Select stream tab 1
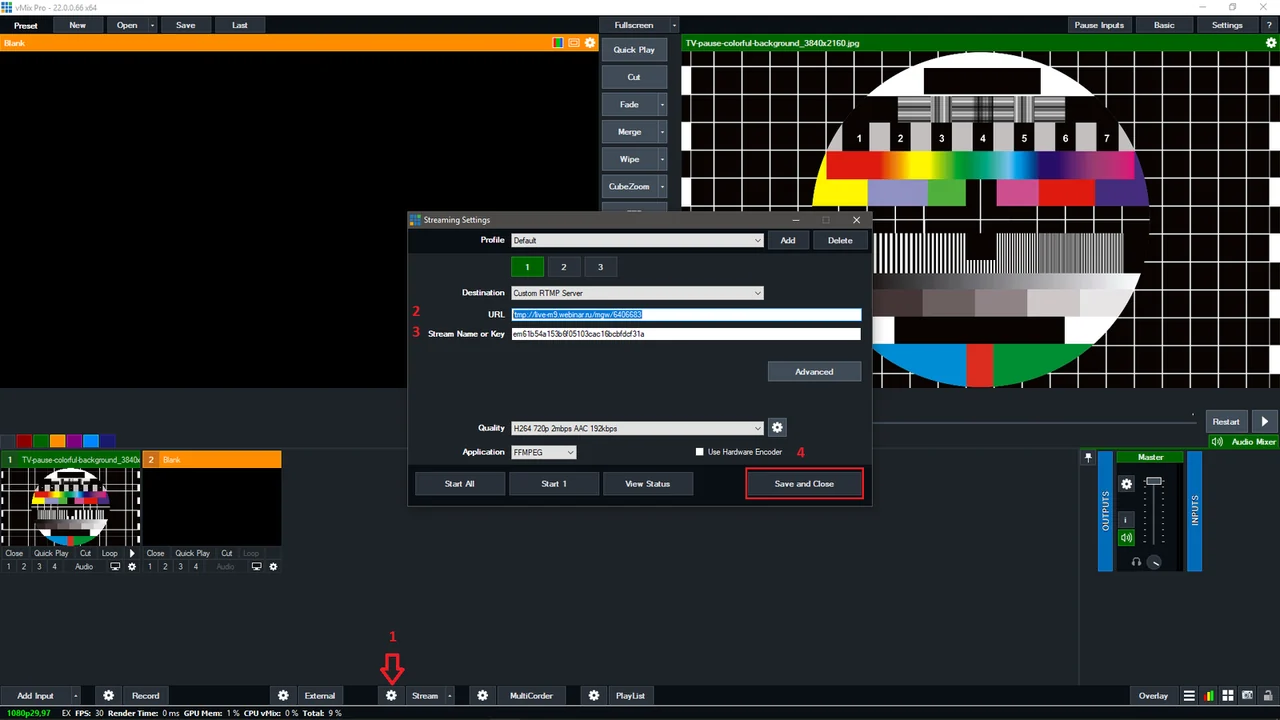The height and width of the screenshot is (720, 1280). 527,267
